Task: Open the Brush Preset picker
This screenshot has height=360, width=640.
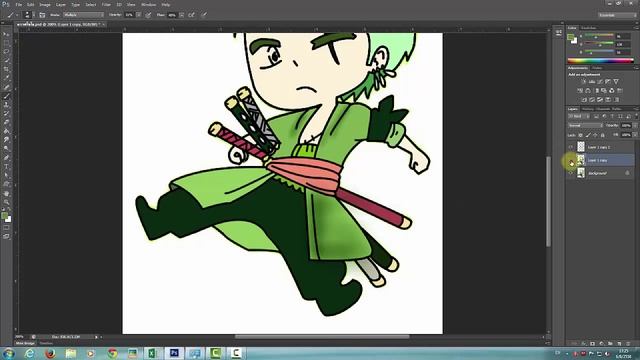Action: tap(28, 15)
